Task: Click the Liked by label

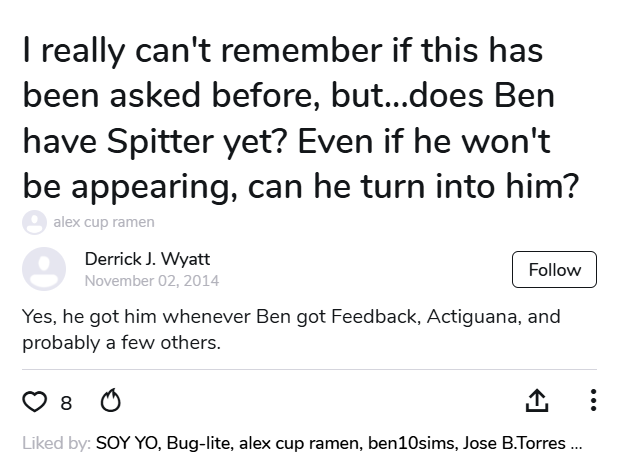Action: (57, 442)
